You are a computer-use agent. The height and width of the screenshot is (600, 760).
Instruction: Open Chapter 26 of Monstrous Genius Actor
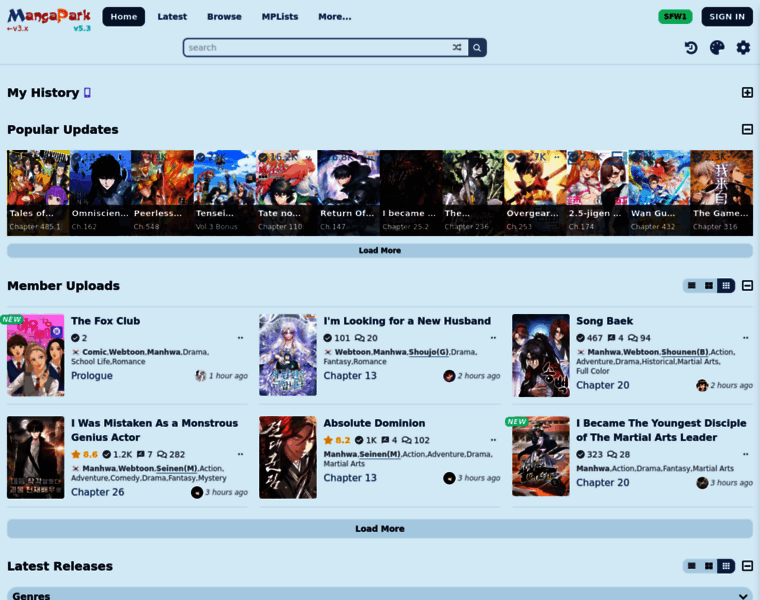point(97,492)
